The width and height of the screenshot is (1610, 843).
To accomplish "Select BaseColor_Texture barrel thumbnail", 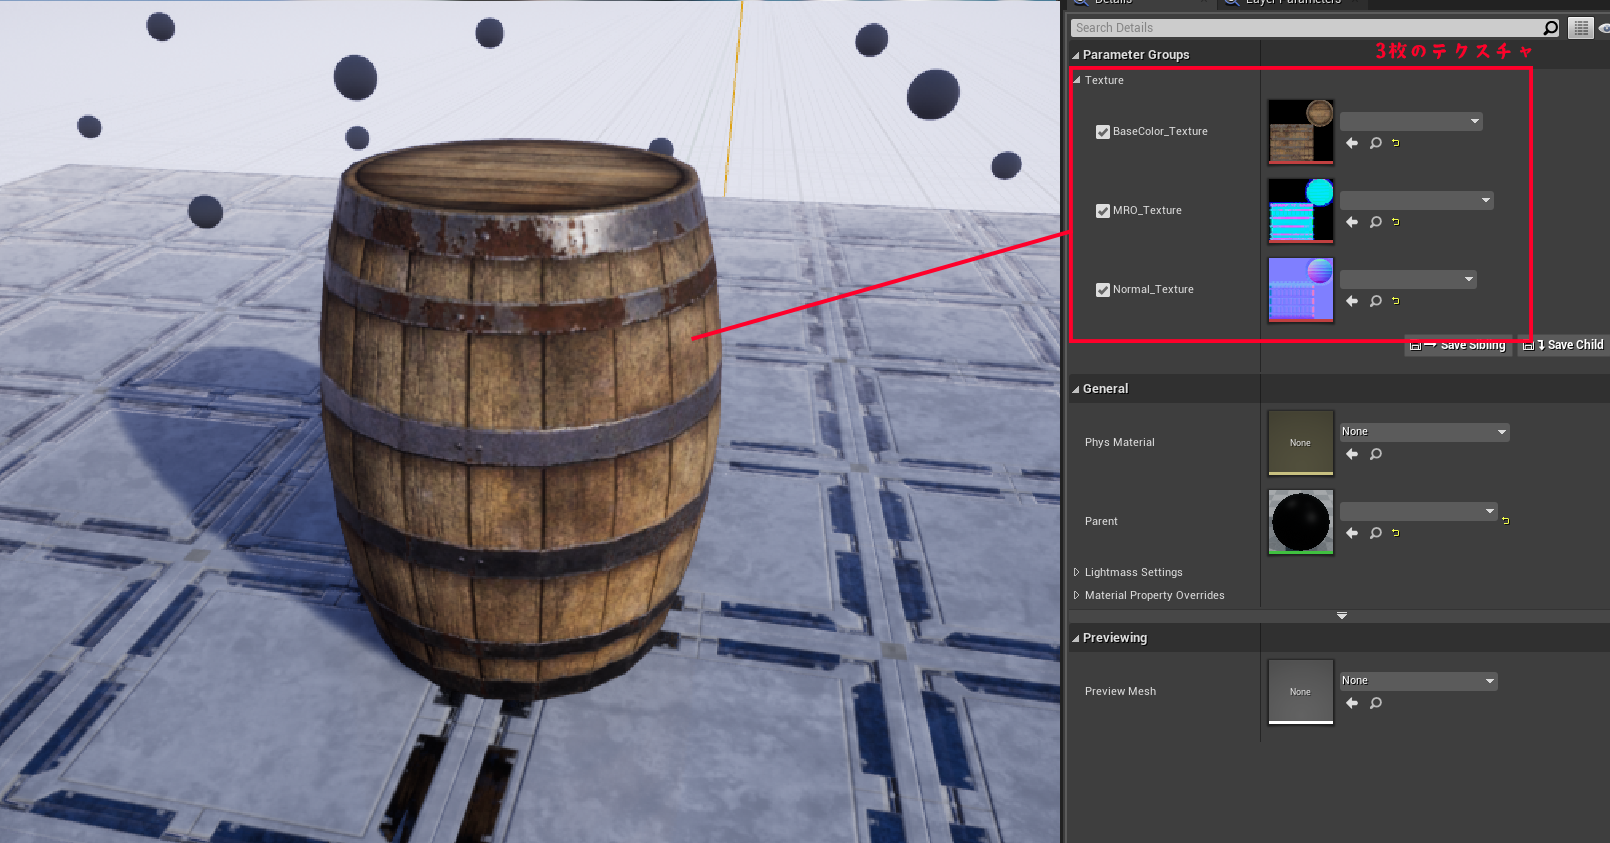I will pyautogui.click(x=1301, y=131).
